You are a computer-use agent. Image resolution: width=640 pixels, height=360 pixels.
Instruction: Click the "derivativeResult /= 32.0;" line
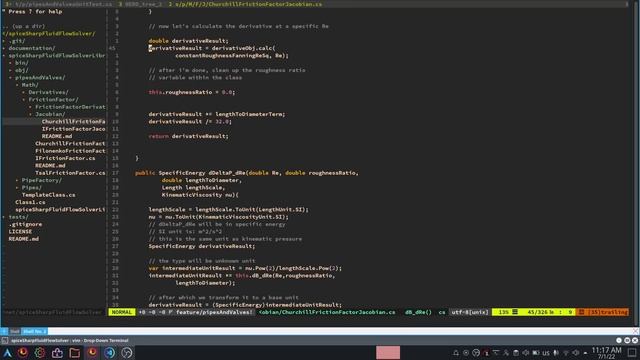190,122
